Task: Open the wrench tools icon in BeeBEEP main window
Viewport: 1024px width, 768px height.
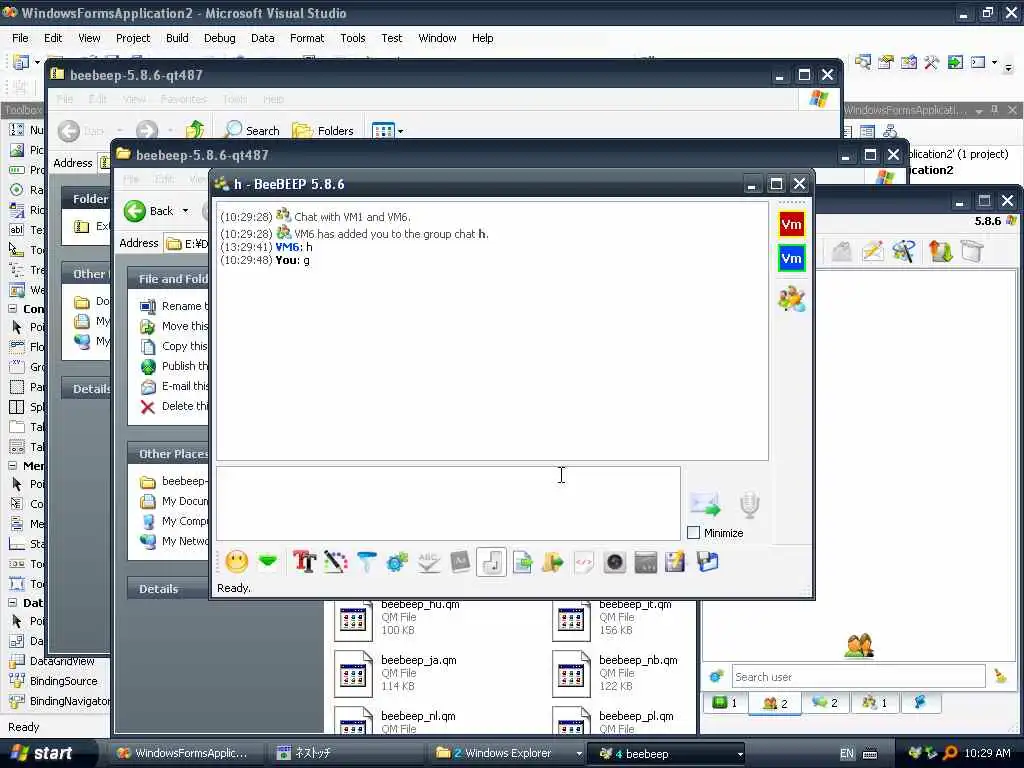Action: click(x=904, y=251)
